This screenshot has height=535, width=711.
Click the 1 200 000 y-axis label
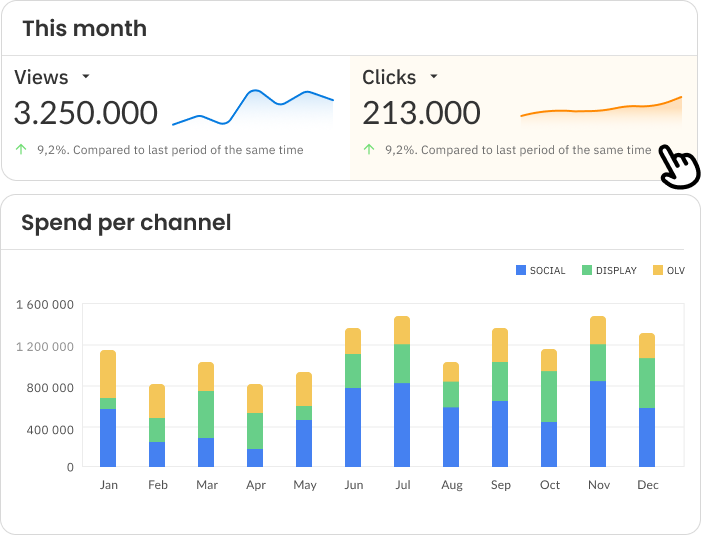(x=45, y=347)
